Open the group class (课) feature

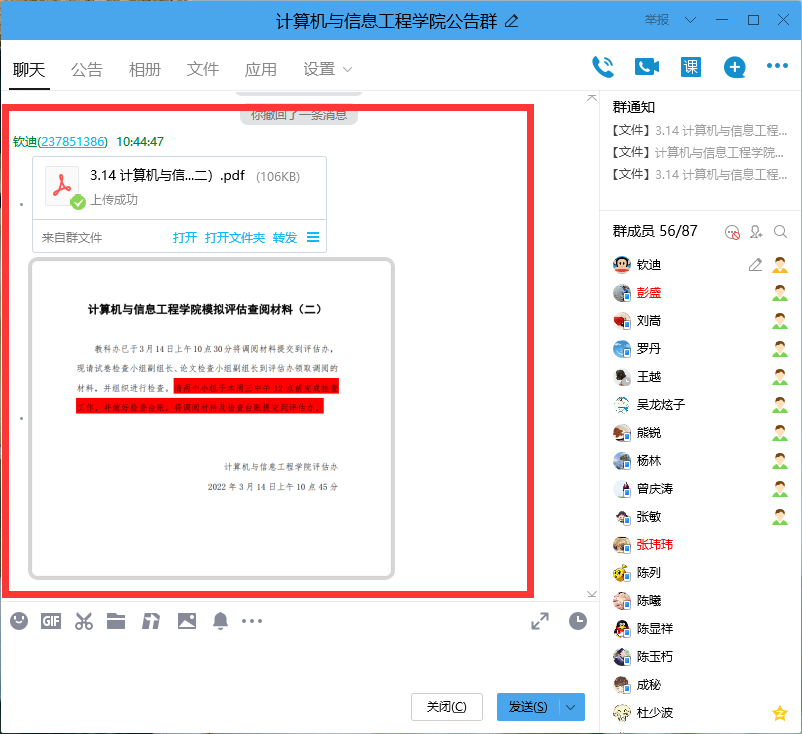689,66
